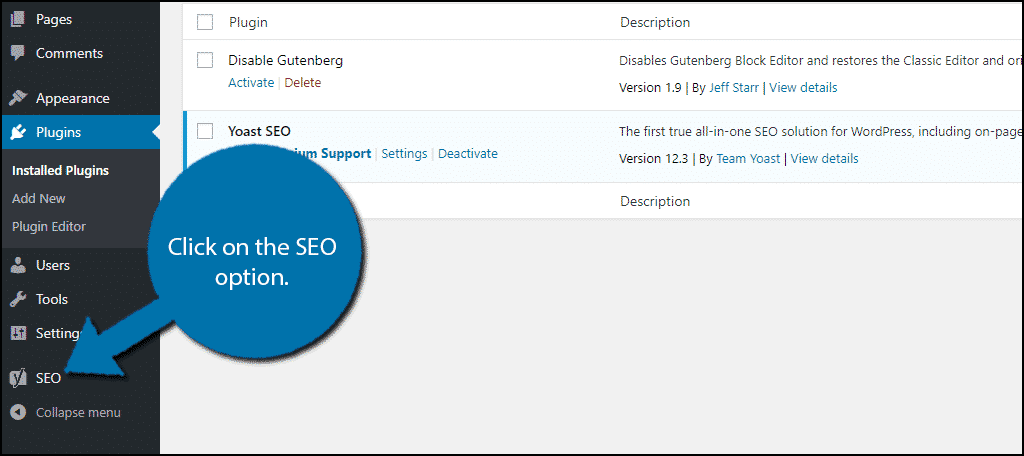Open Add New plugin submenu
The image size is (1024, 456).
39,199
